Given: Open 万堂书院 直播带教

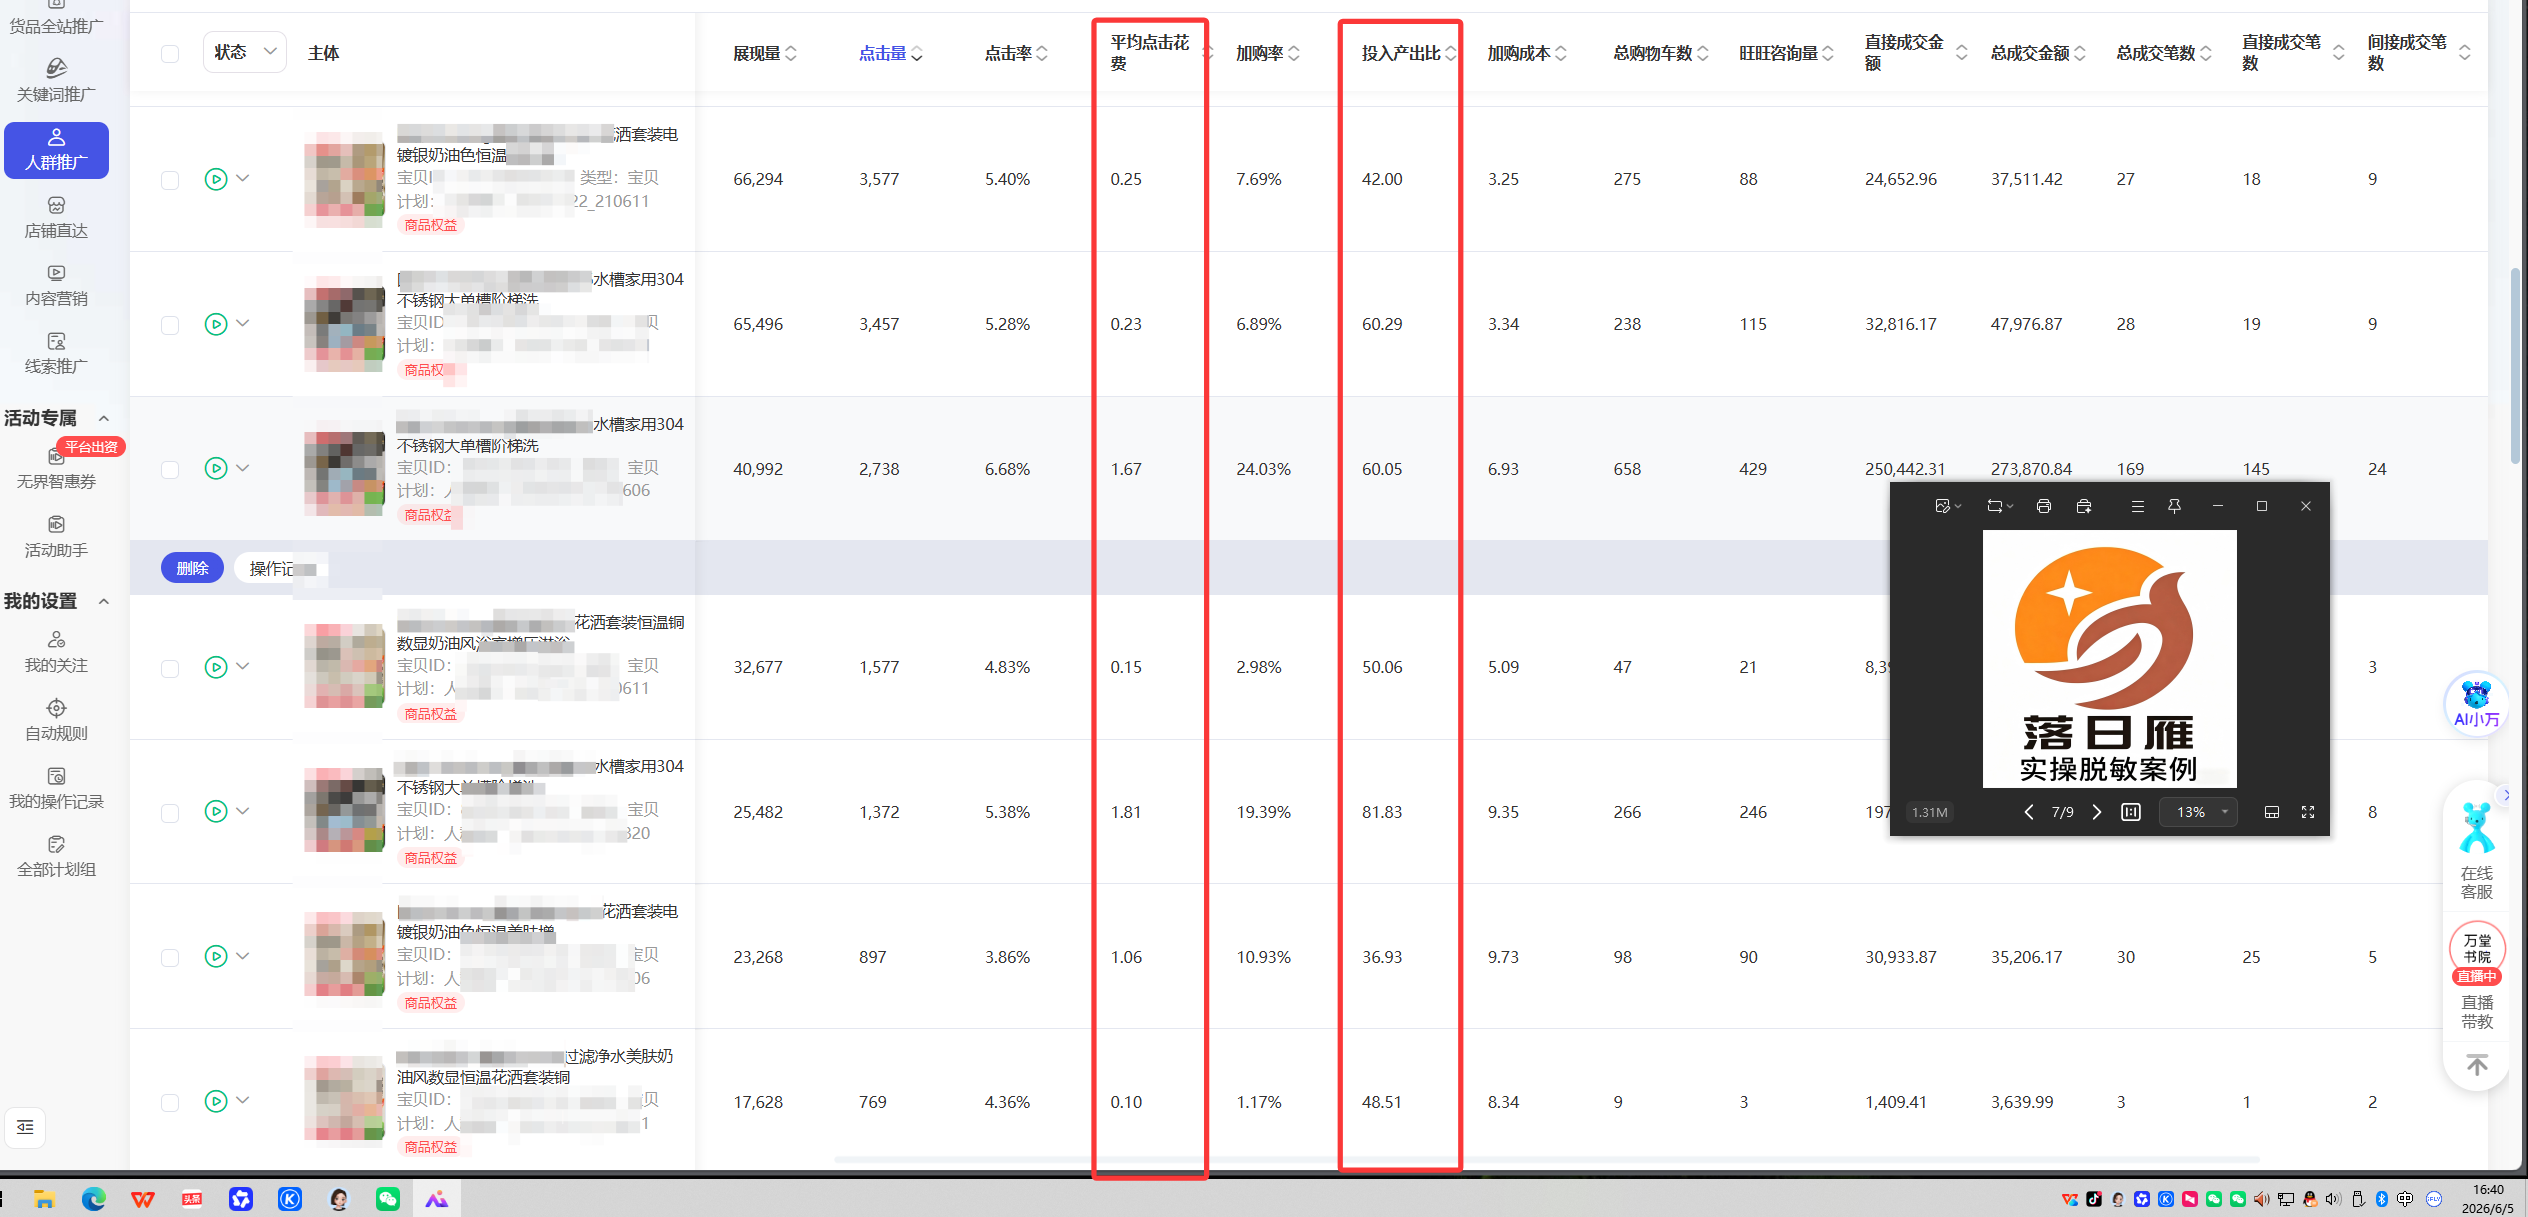Looking at the screenshot, I should click(2476, 977).
